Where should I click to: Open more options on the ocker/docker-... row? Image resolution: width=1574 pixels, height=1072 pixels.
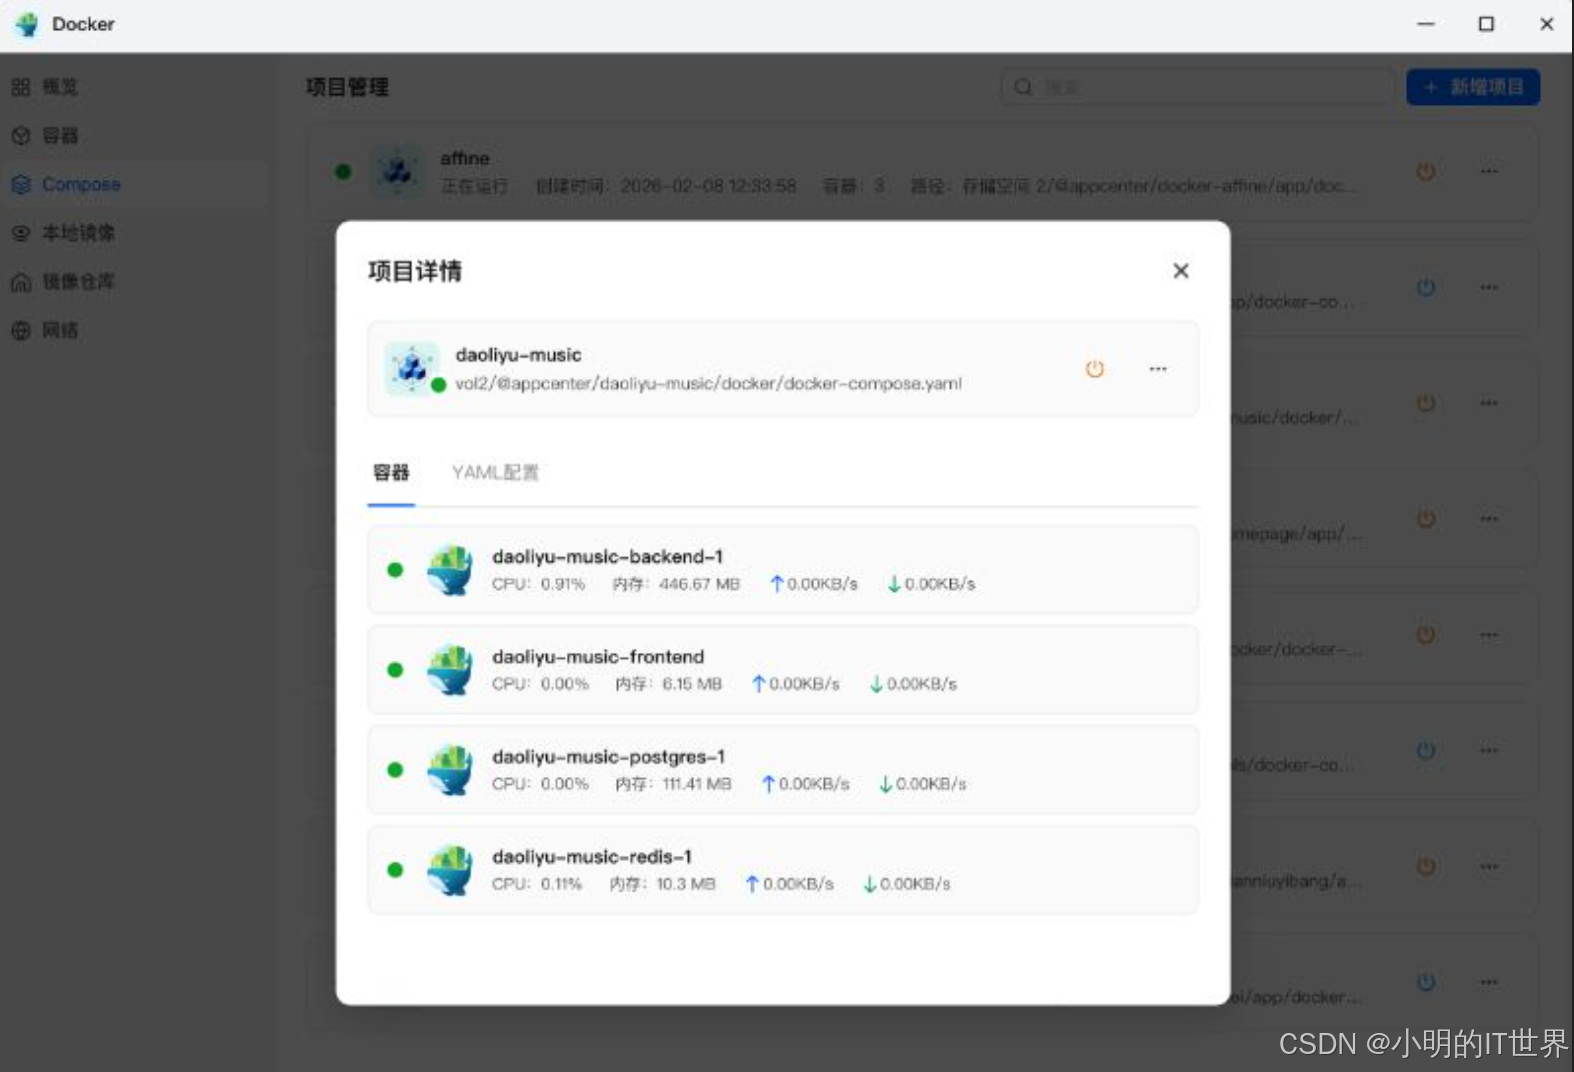tap(1489, 635)
